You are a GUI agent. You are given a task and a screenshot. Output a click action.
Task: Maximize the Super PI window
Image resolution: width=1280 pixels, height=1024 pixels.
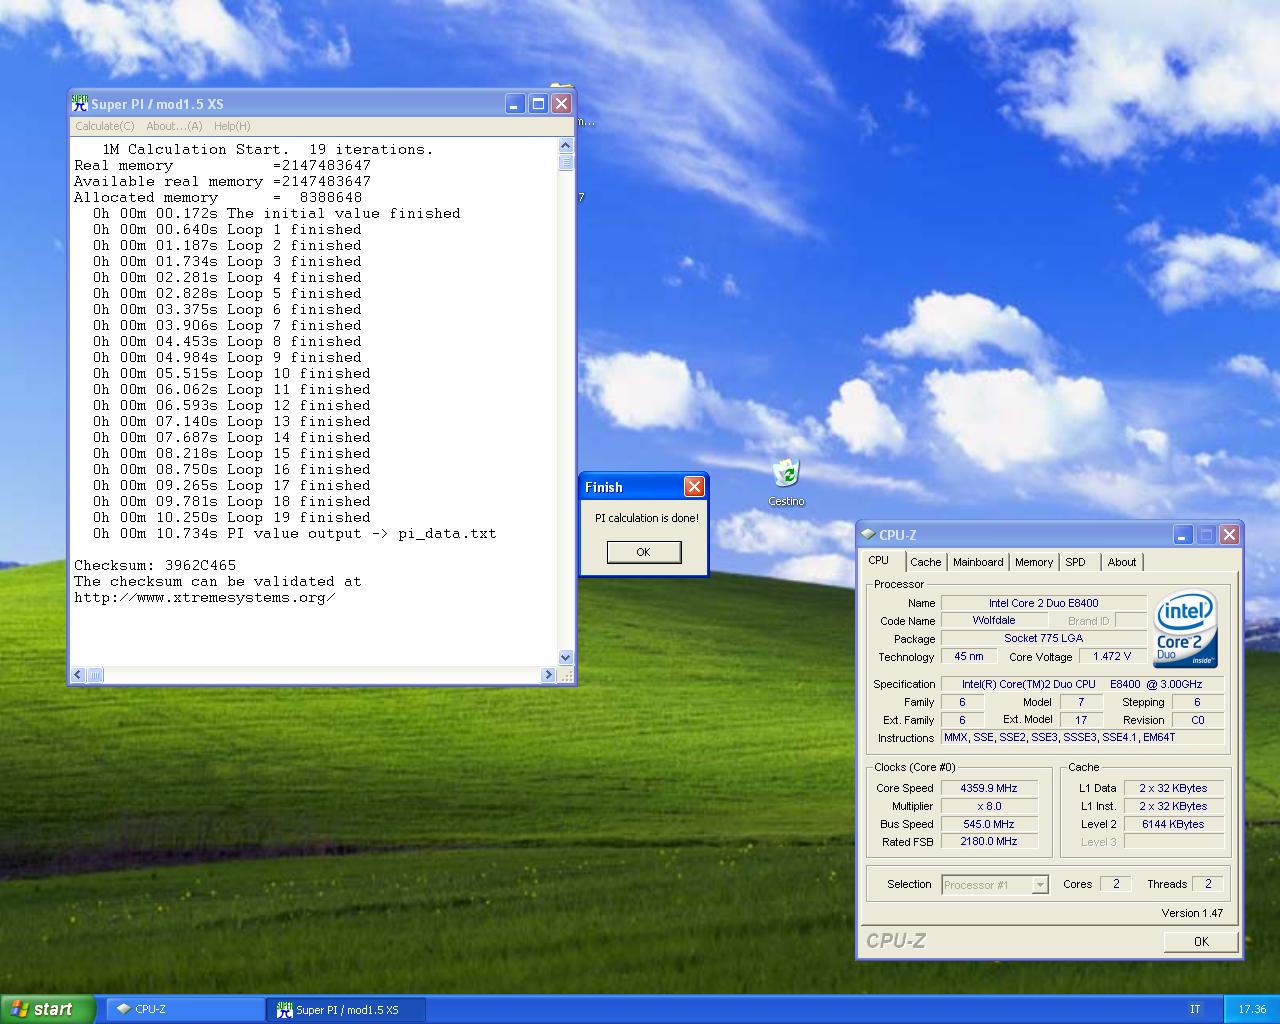pos(538,104)
